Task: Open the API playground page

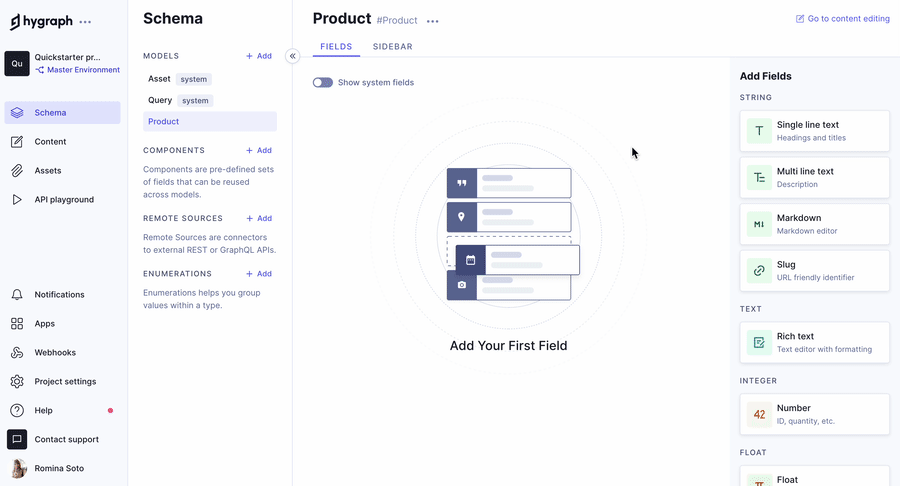Action: [64, 200]
